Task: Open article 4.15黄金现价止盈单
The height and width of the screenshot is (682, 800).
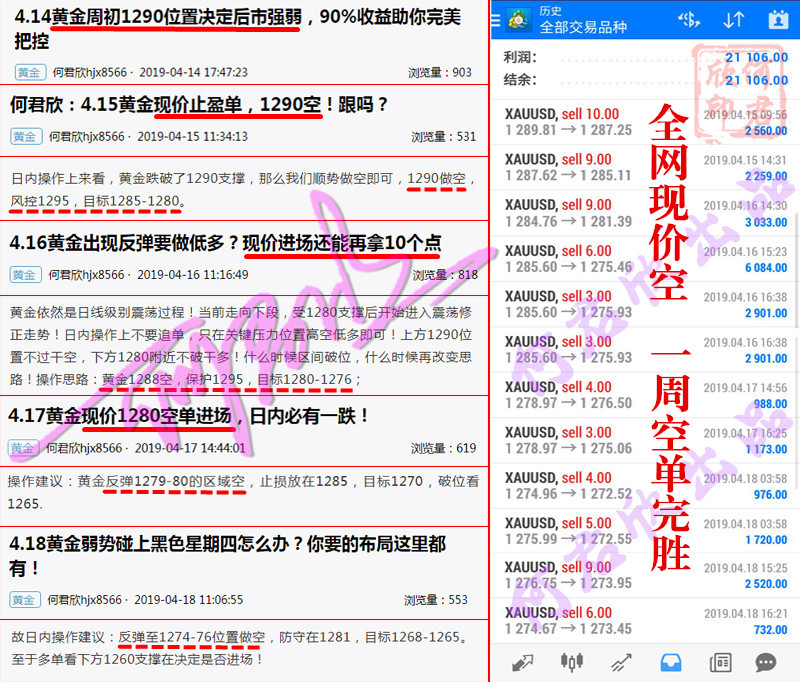Action: [x=200, y=104]
